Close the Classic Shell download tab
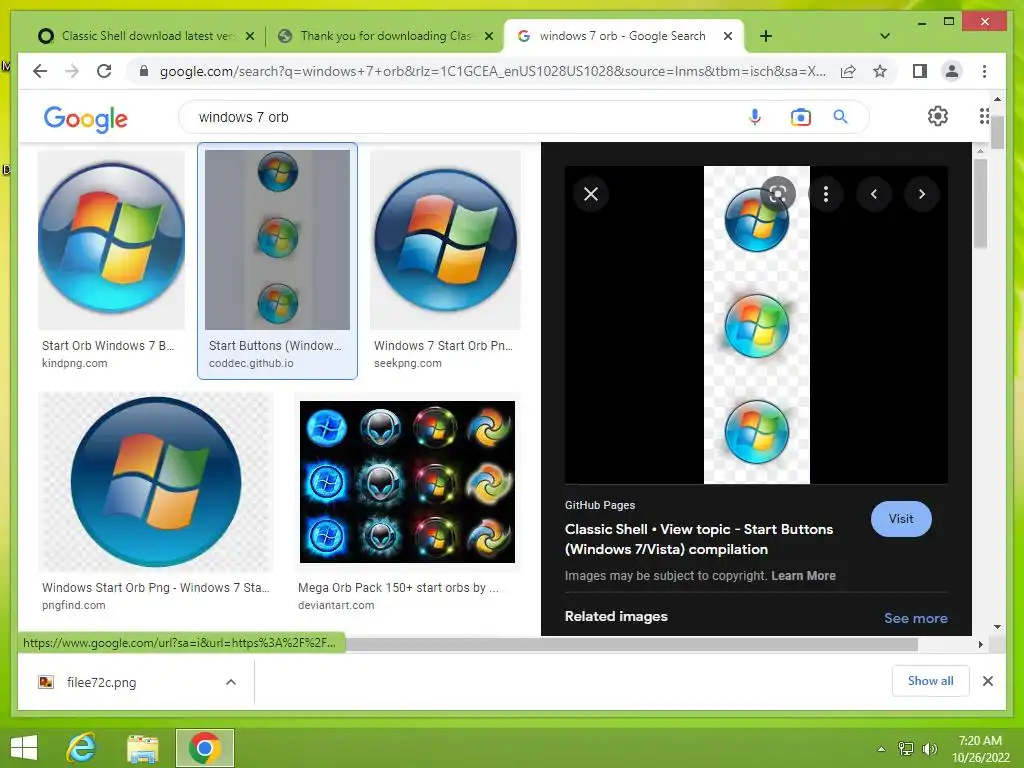The image size is (1024, 768). [x=249, y=36]
